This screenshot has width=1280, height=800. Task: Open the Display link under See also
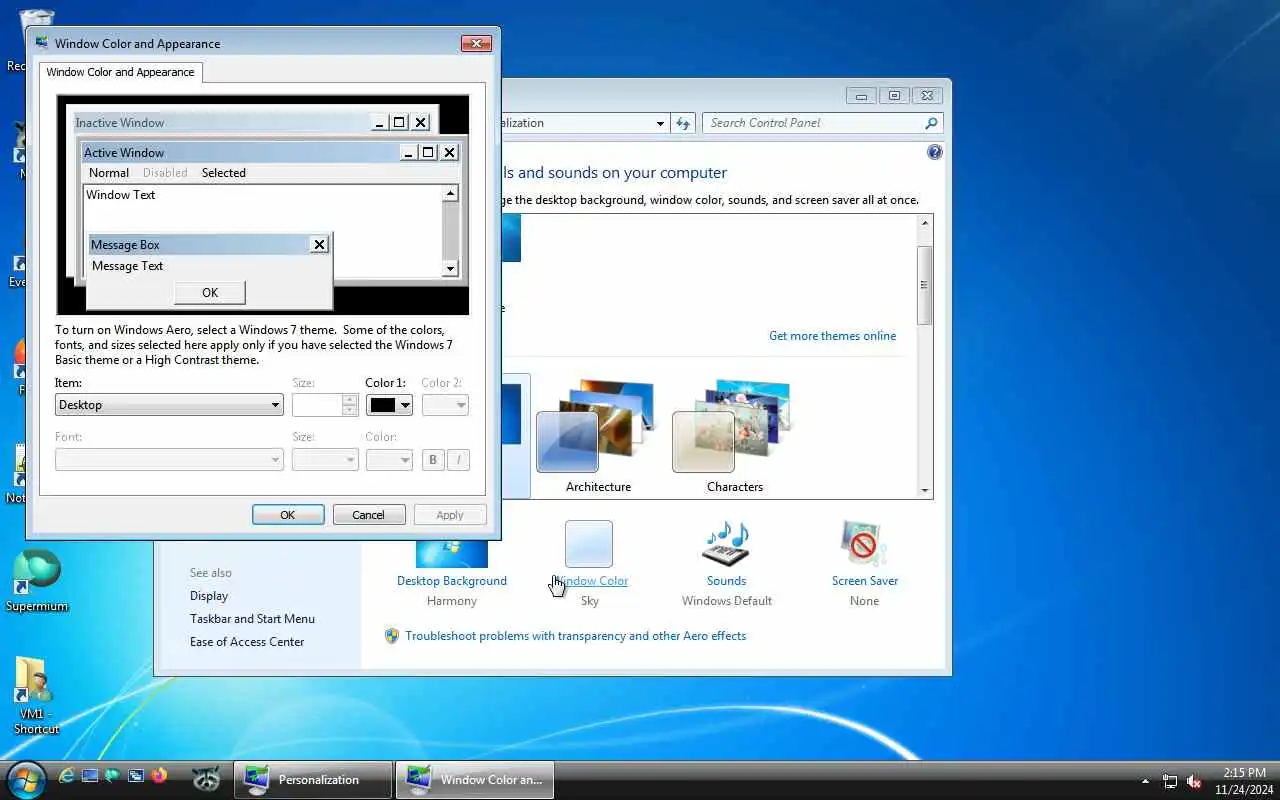point(209,596)
